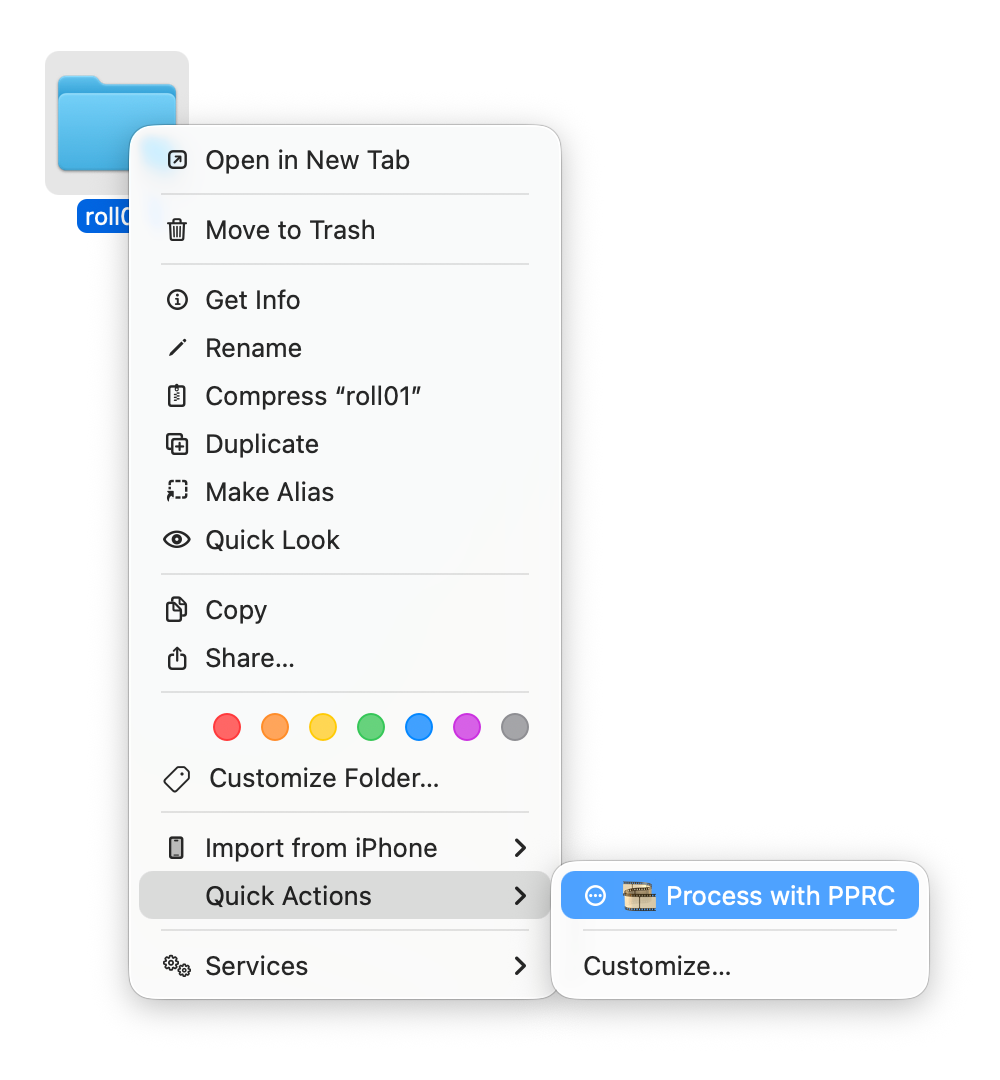Choose Compress “roll01”
Image resolution: width=1000 pixels, height=1080 pixels.
tap(345, 396)
